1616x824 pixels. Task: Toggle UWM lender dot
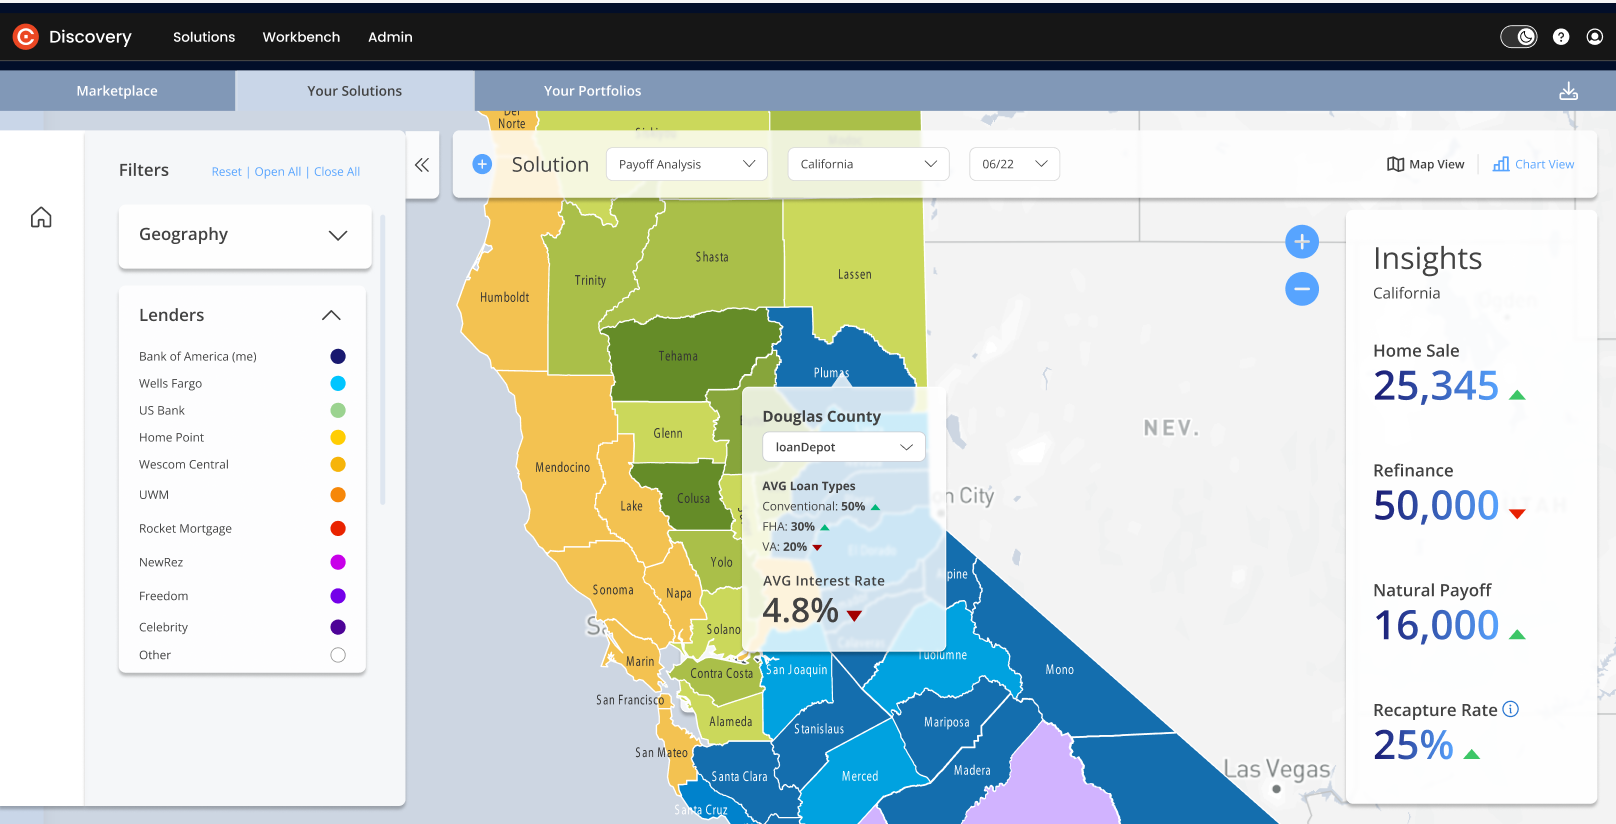pos(338,494)
